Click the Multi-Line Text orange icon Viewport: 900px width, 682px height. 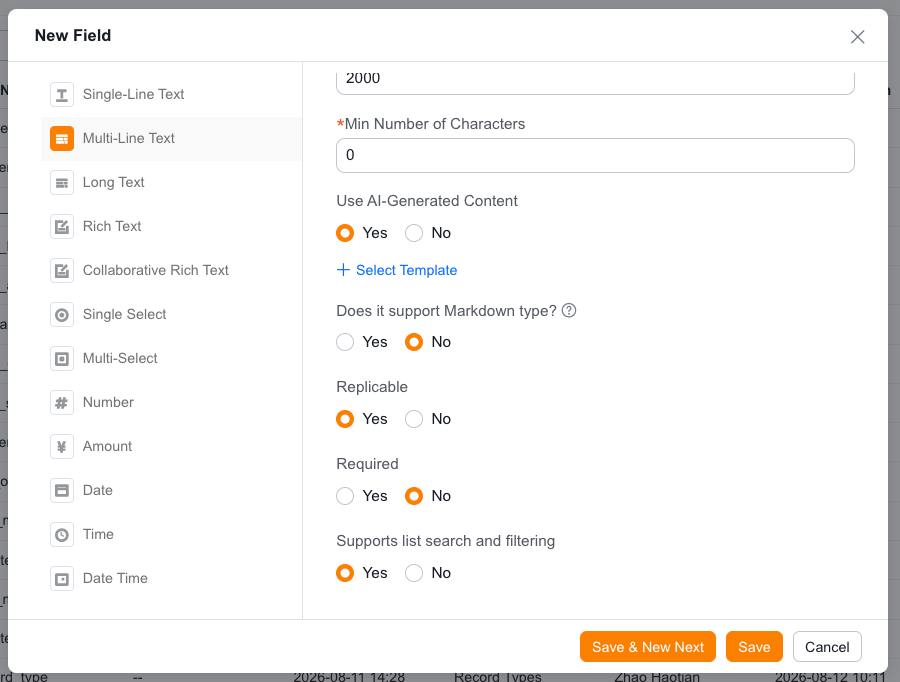click(x=62, y=138)
